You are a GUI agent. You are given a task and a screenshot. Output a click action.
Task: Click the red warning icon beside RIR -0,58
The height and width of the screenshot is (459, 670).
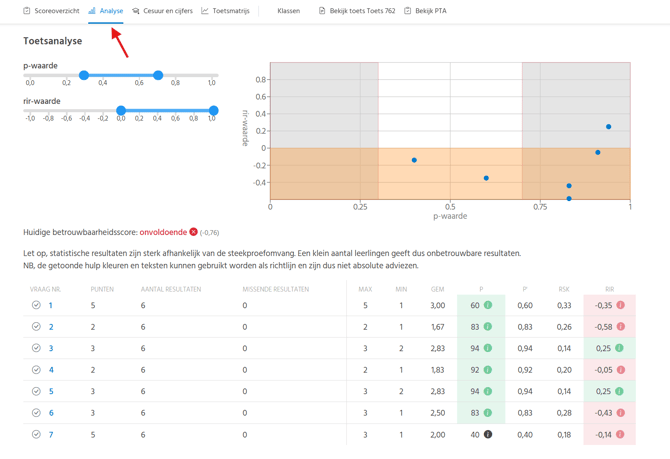coord(620,327)
